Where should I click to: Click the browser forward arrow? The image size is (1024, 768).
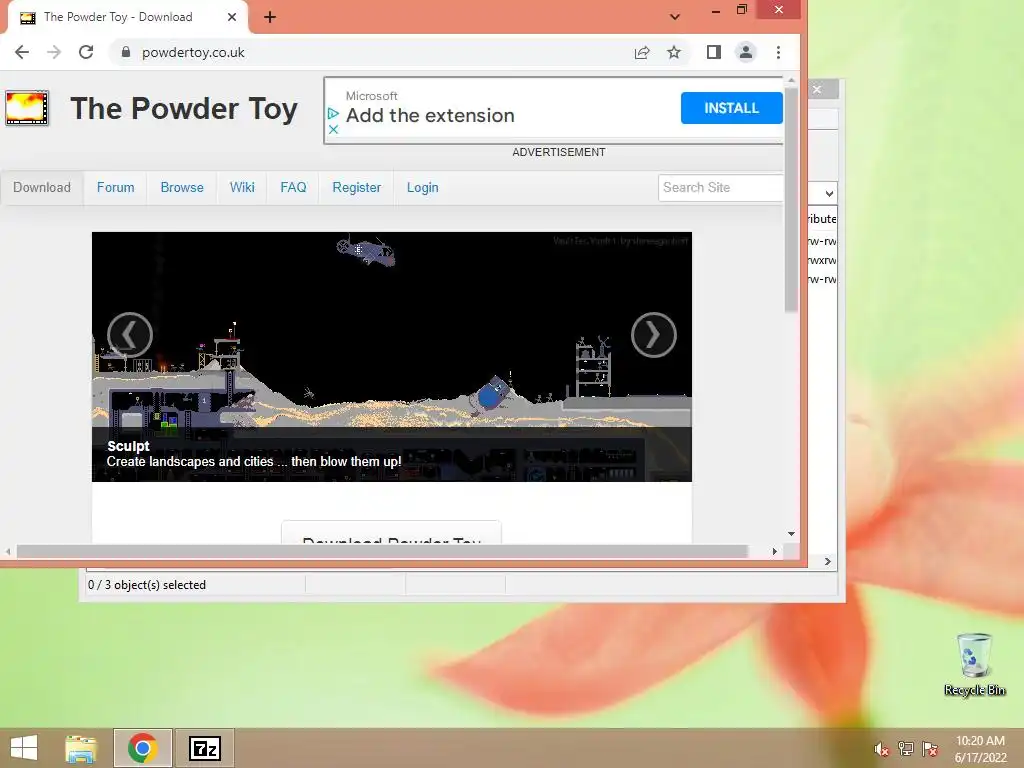[54, 52]
